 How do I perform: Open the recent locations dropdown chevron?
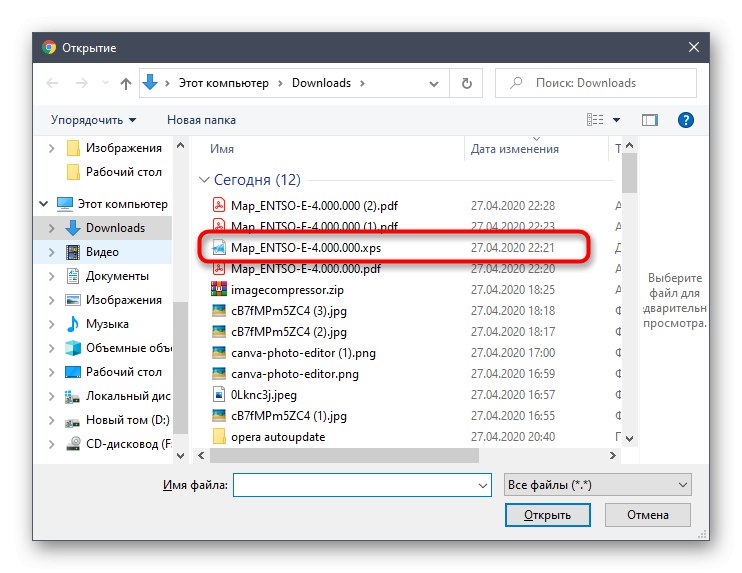[105, 83]
